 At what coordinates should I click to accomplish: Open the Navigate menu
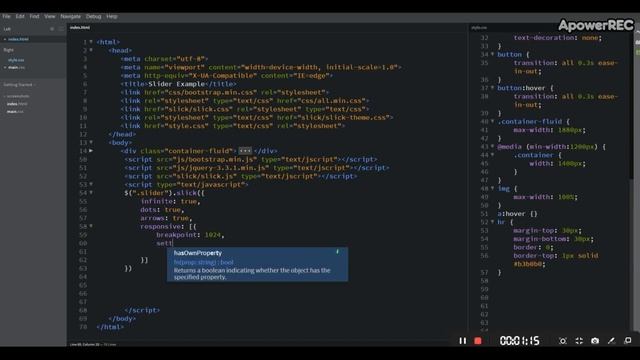[71, 17]
